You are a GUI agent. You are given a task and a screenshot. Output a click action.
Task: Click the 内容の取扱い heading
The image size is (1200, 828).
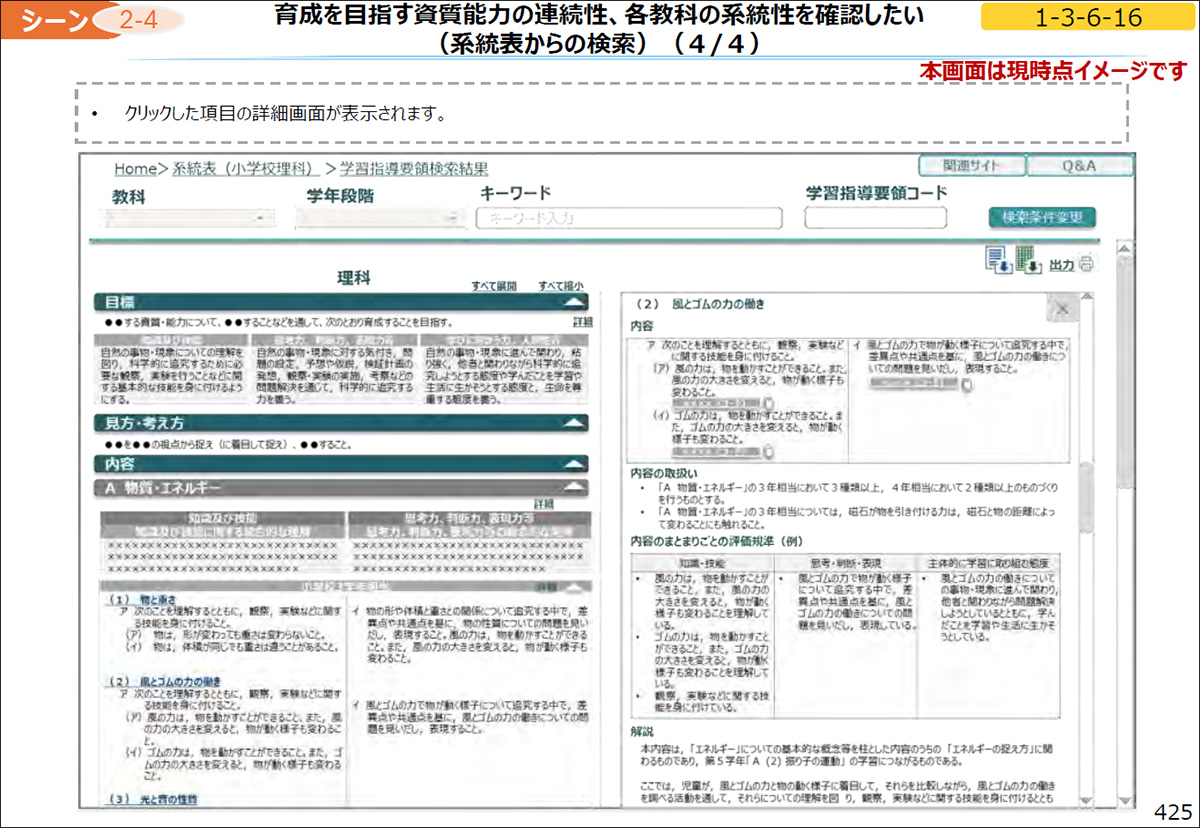pos(664,473)
